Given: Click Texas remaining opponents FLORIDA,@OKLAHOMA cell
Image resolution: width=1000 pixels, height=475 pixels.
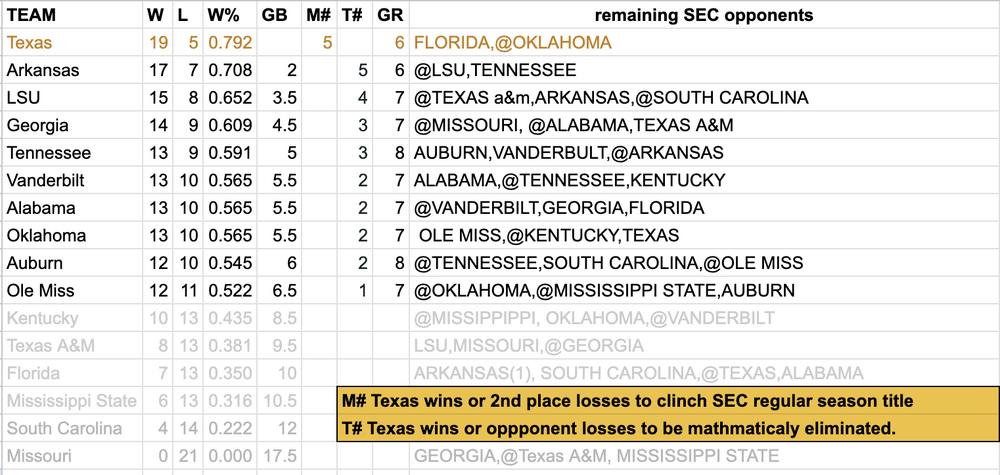Looking at the screenshot, I should click(x=512, y=43).
